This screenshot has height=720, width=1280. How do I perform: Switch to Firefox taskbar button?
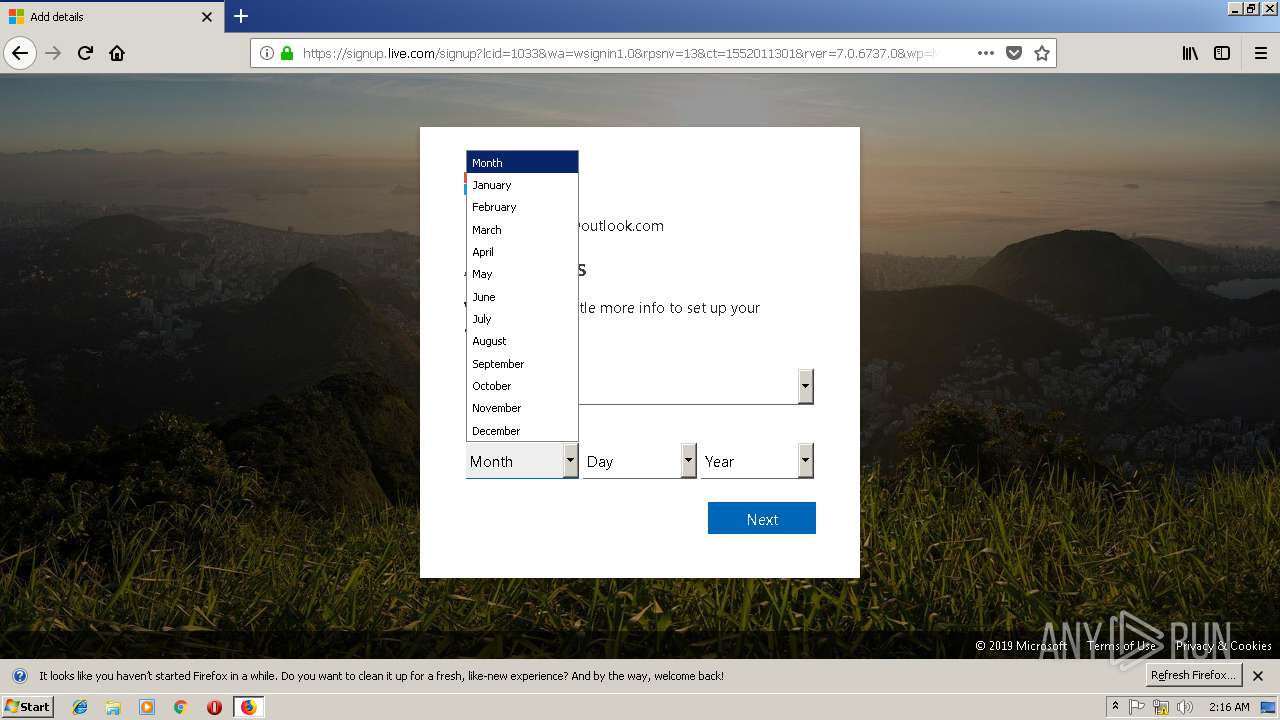click(x=248, y=707)
